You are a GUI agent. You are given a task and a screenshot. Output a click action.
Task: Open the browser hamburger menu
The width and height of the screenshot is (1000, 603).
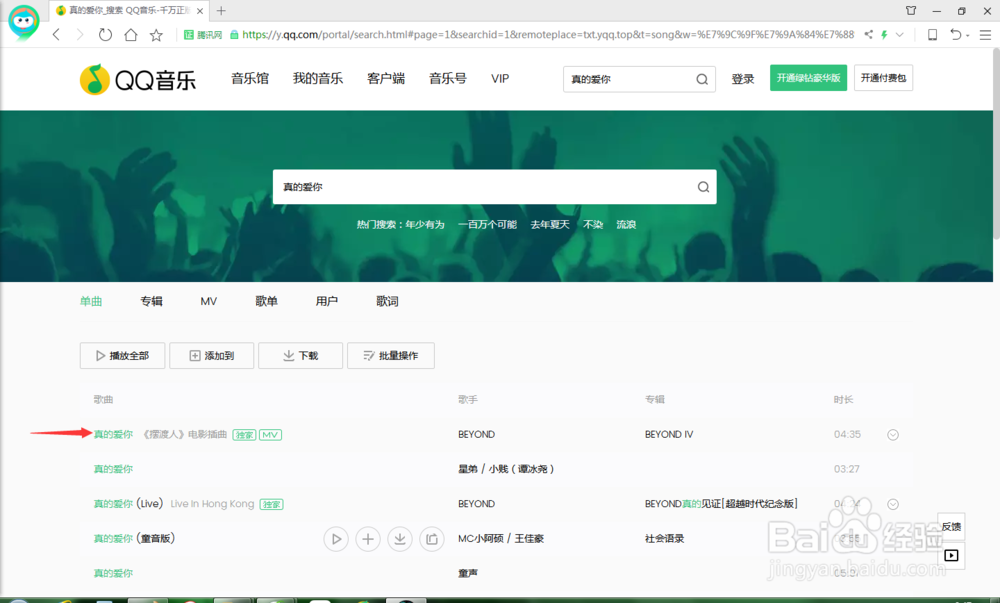985,34
